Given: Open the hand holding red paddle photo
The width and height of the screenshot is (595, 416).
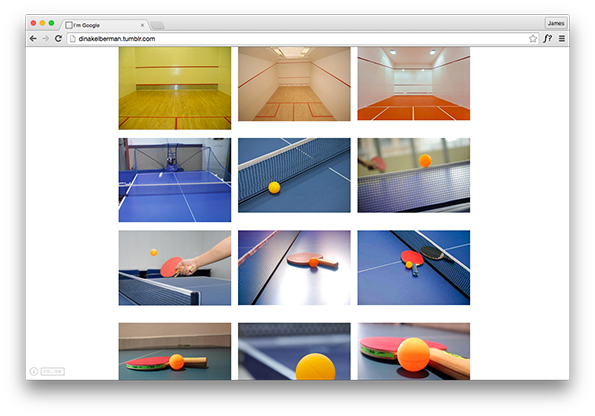Looking at the screenshot, I should click(x=175, y=268).
